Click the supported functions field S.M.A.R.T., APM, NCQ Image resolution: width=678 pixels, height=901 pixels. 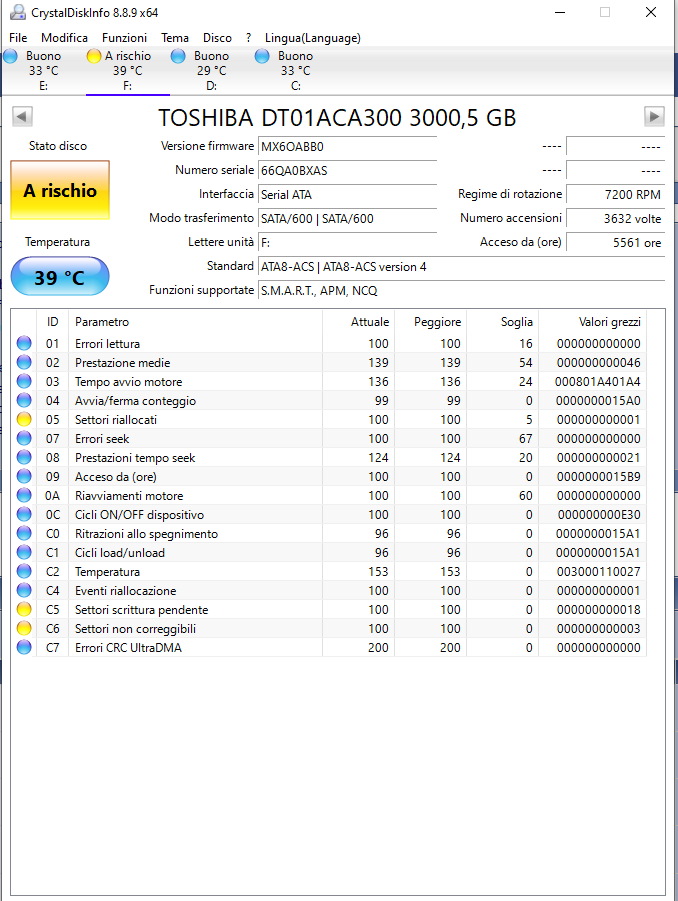tap(461, 291)
